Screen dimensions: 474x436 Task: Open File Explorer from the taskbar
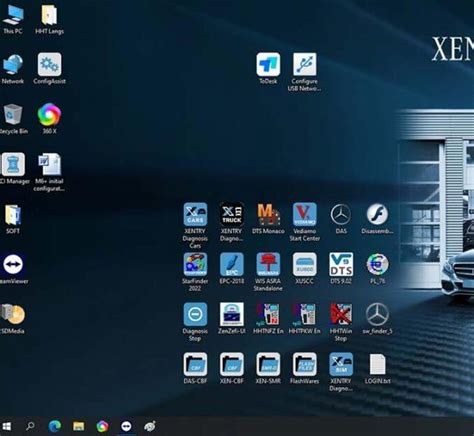click(x=79, y=426)
